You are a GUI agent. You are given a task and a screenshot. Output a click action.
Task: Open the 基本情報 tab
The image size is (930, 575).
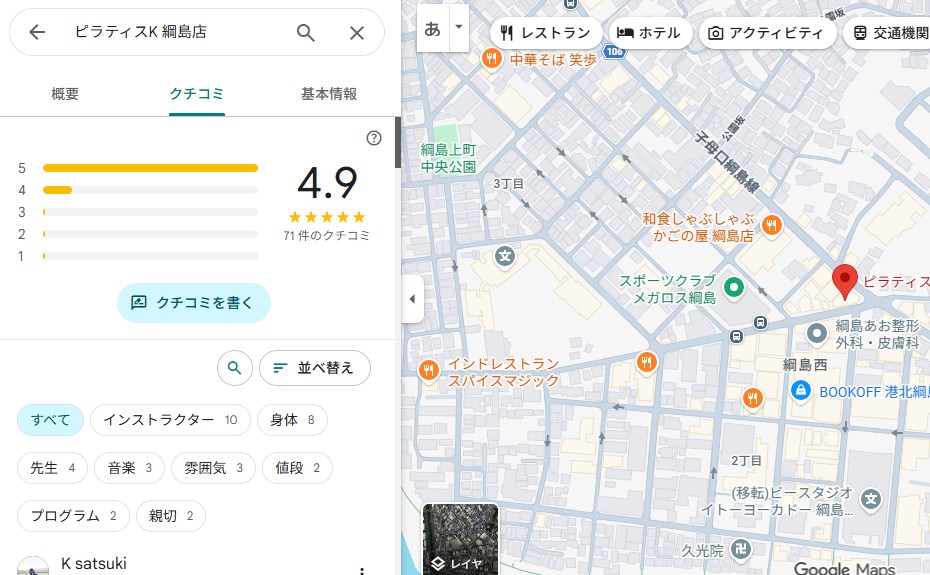329,94
